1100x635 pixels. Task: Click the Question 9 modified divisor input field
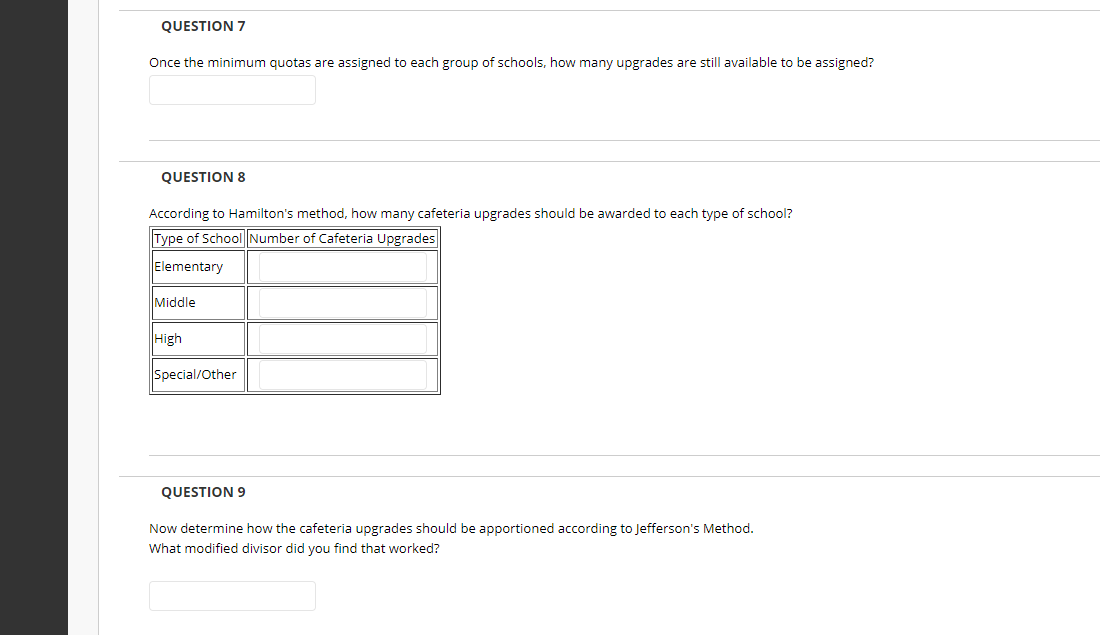[231, 596]
